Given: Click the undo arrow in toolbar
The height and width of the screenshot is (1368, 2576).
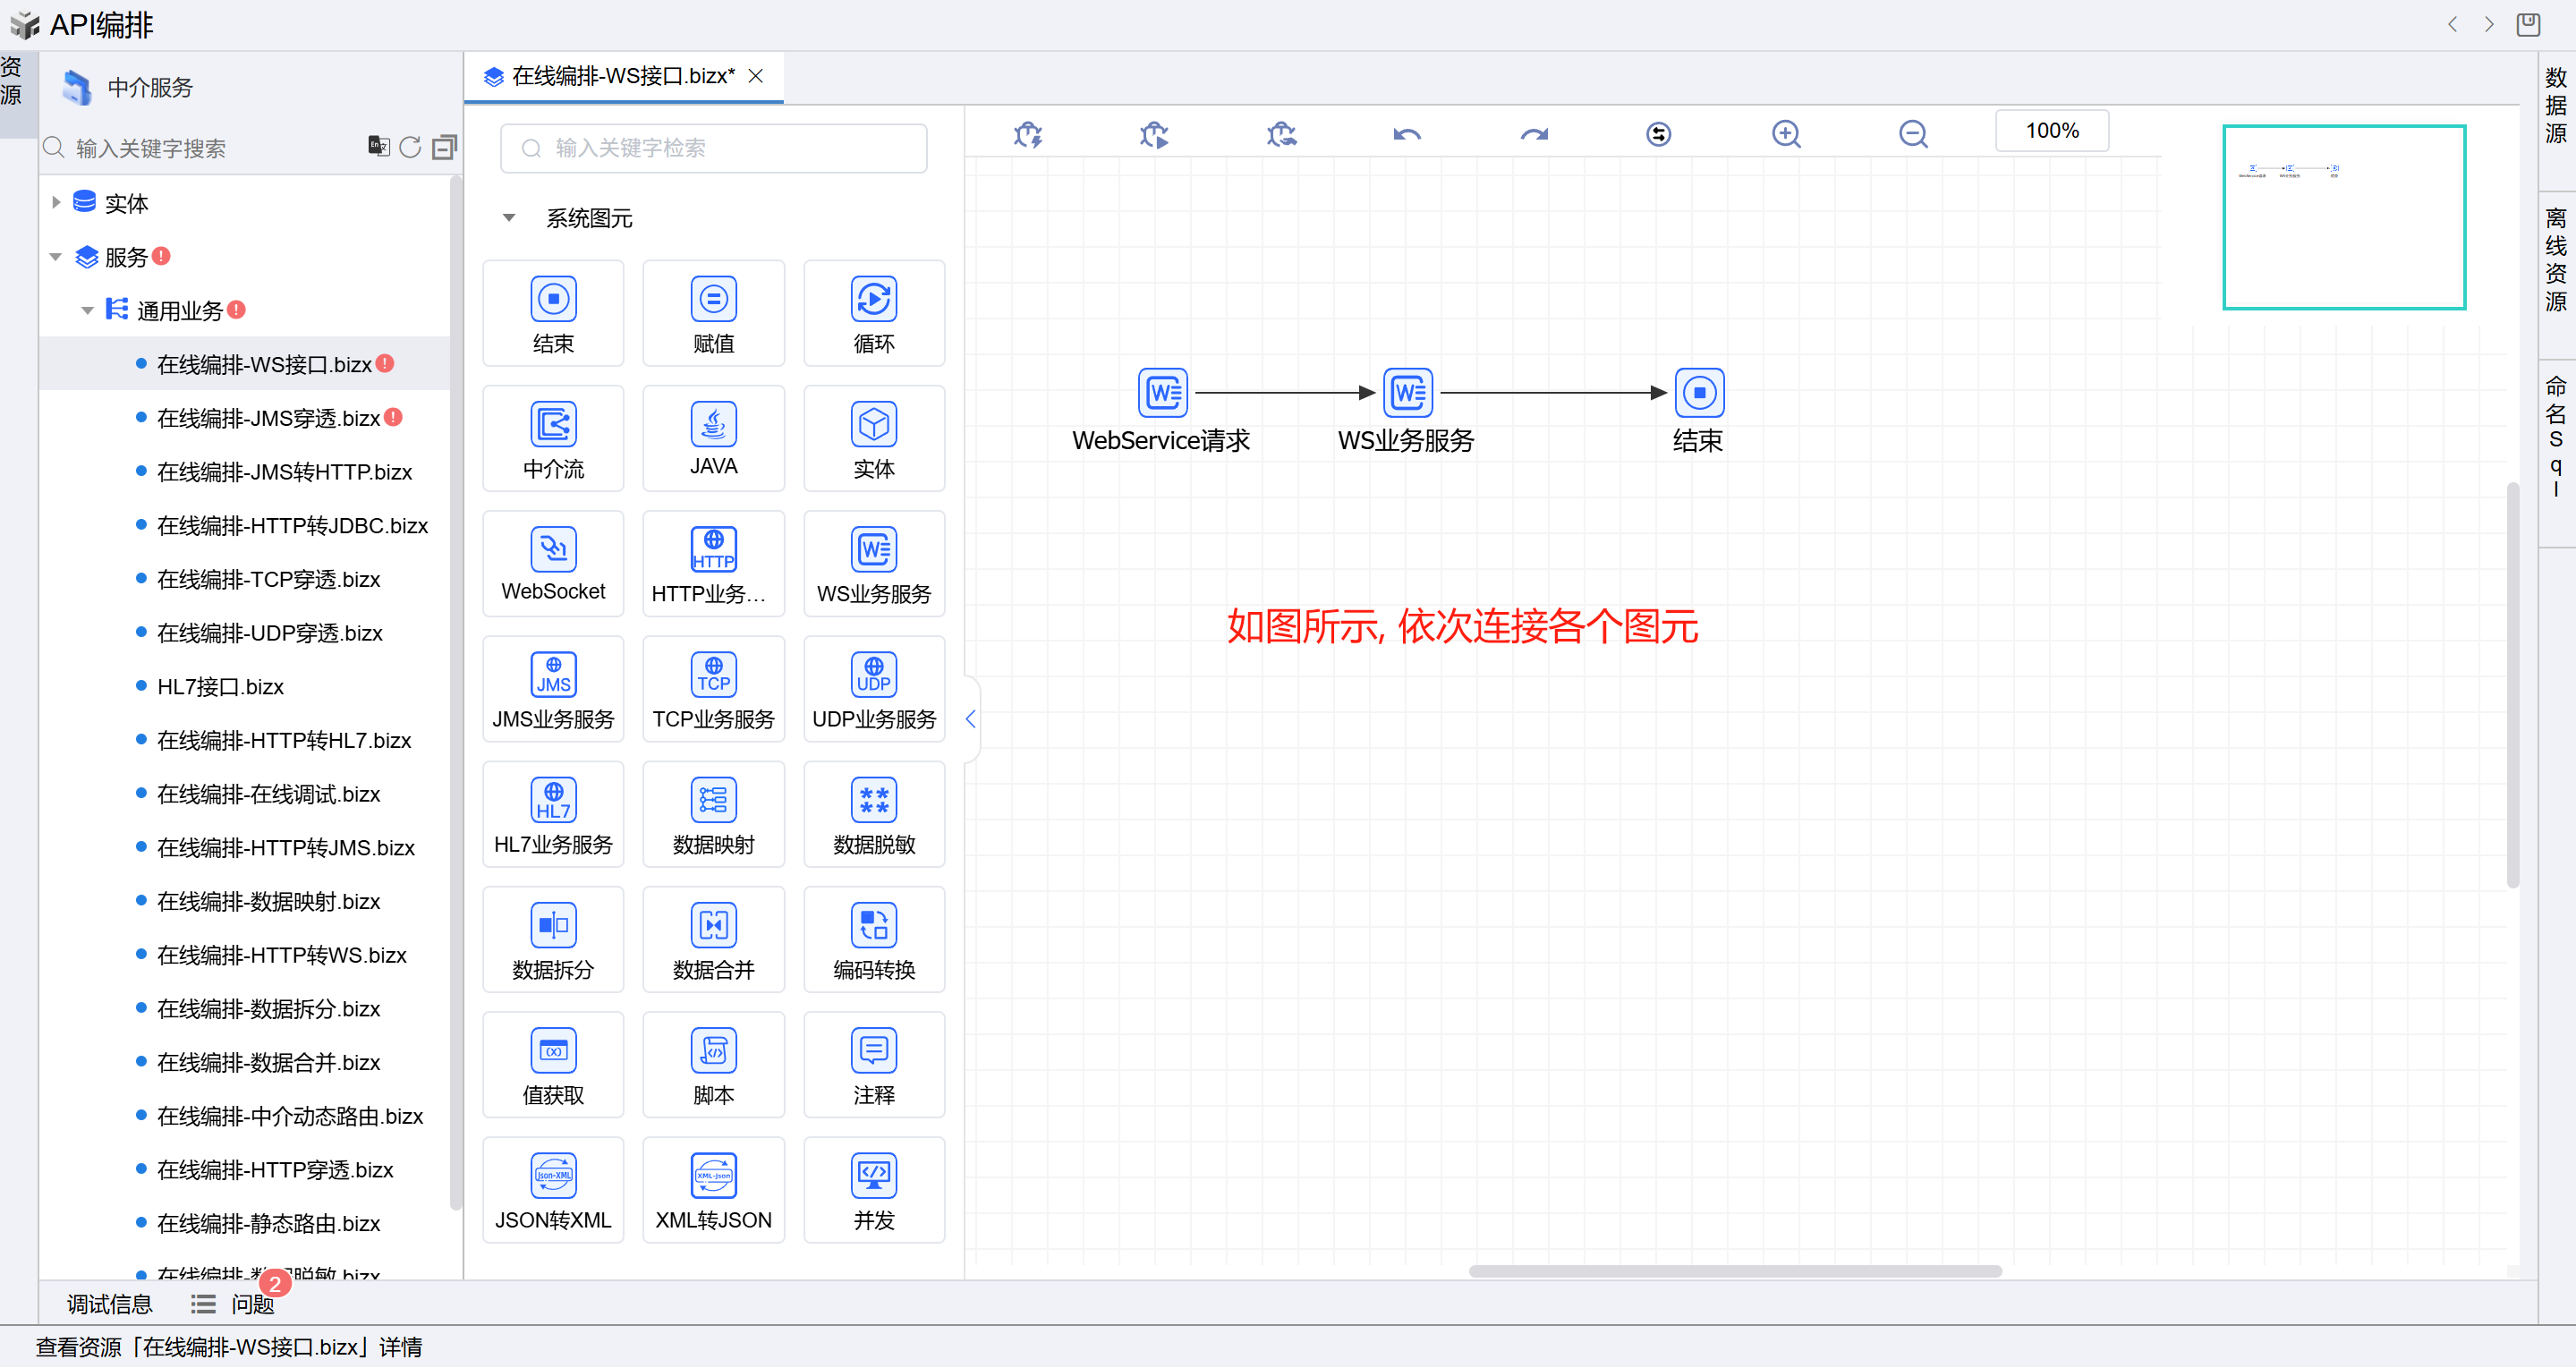Looking at the screenshot, I should 1406,134.
